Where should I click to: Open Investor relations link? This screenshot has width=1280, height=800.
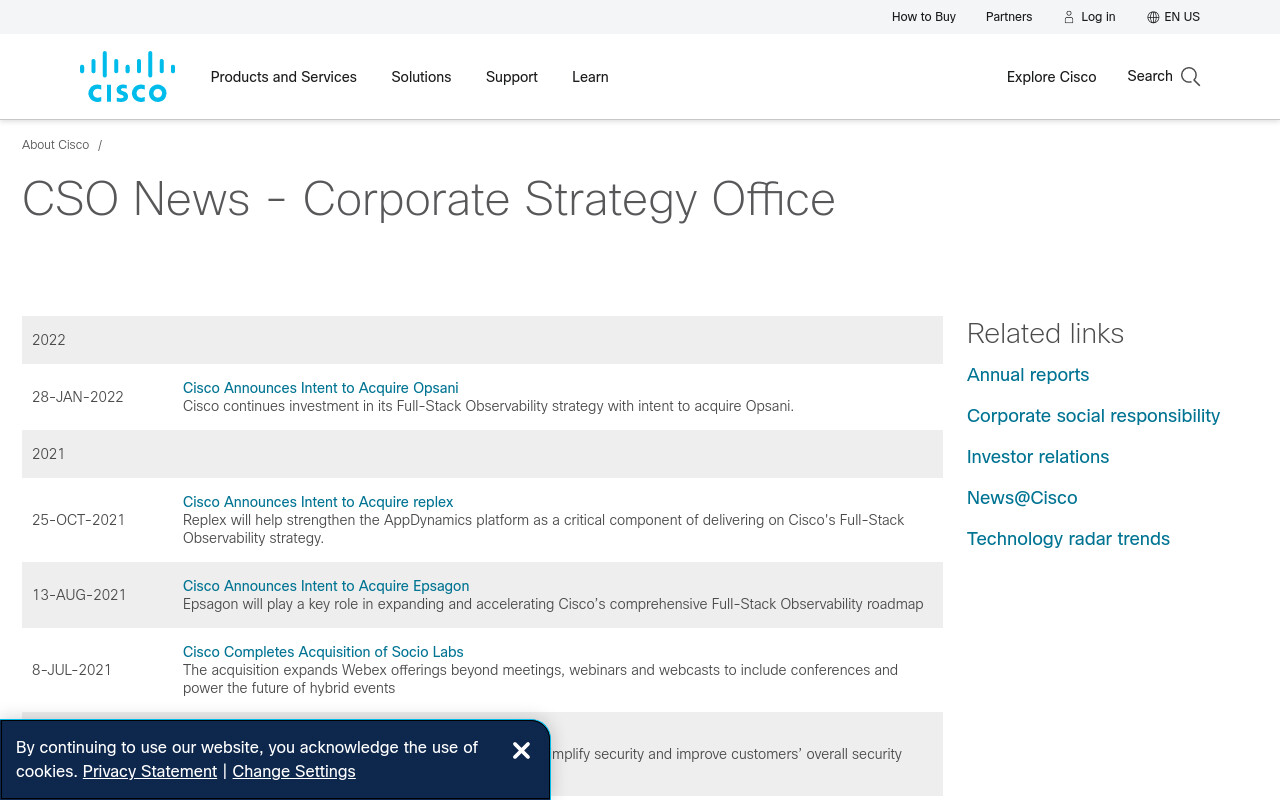[1038, 457]
